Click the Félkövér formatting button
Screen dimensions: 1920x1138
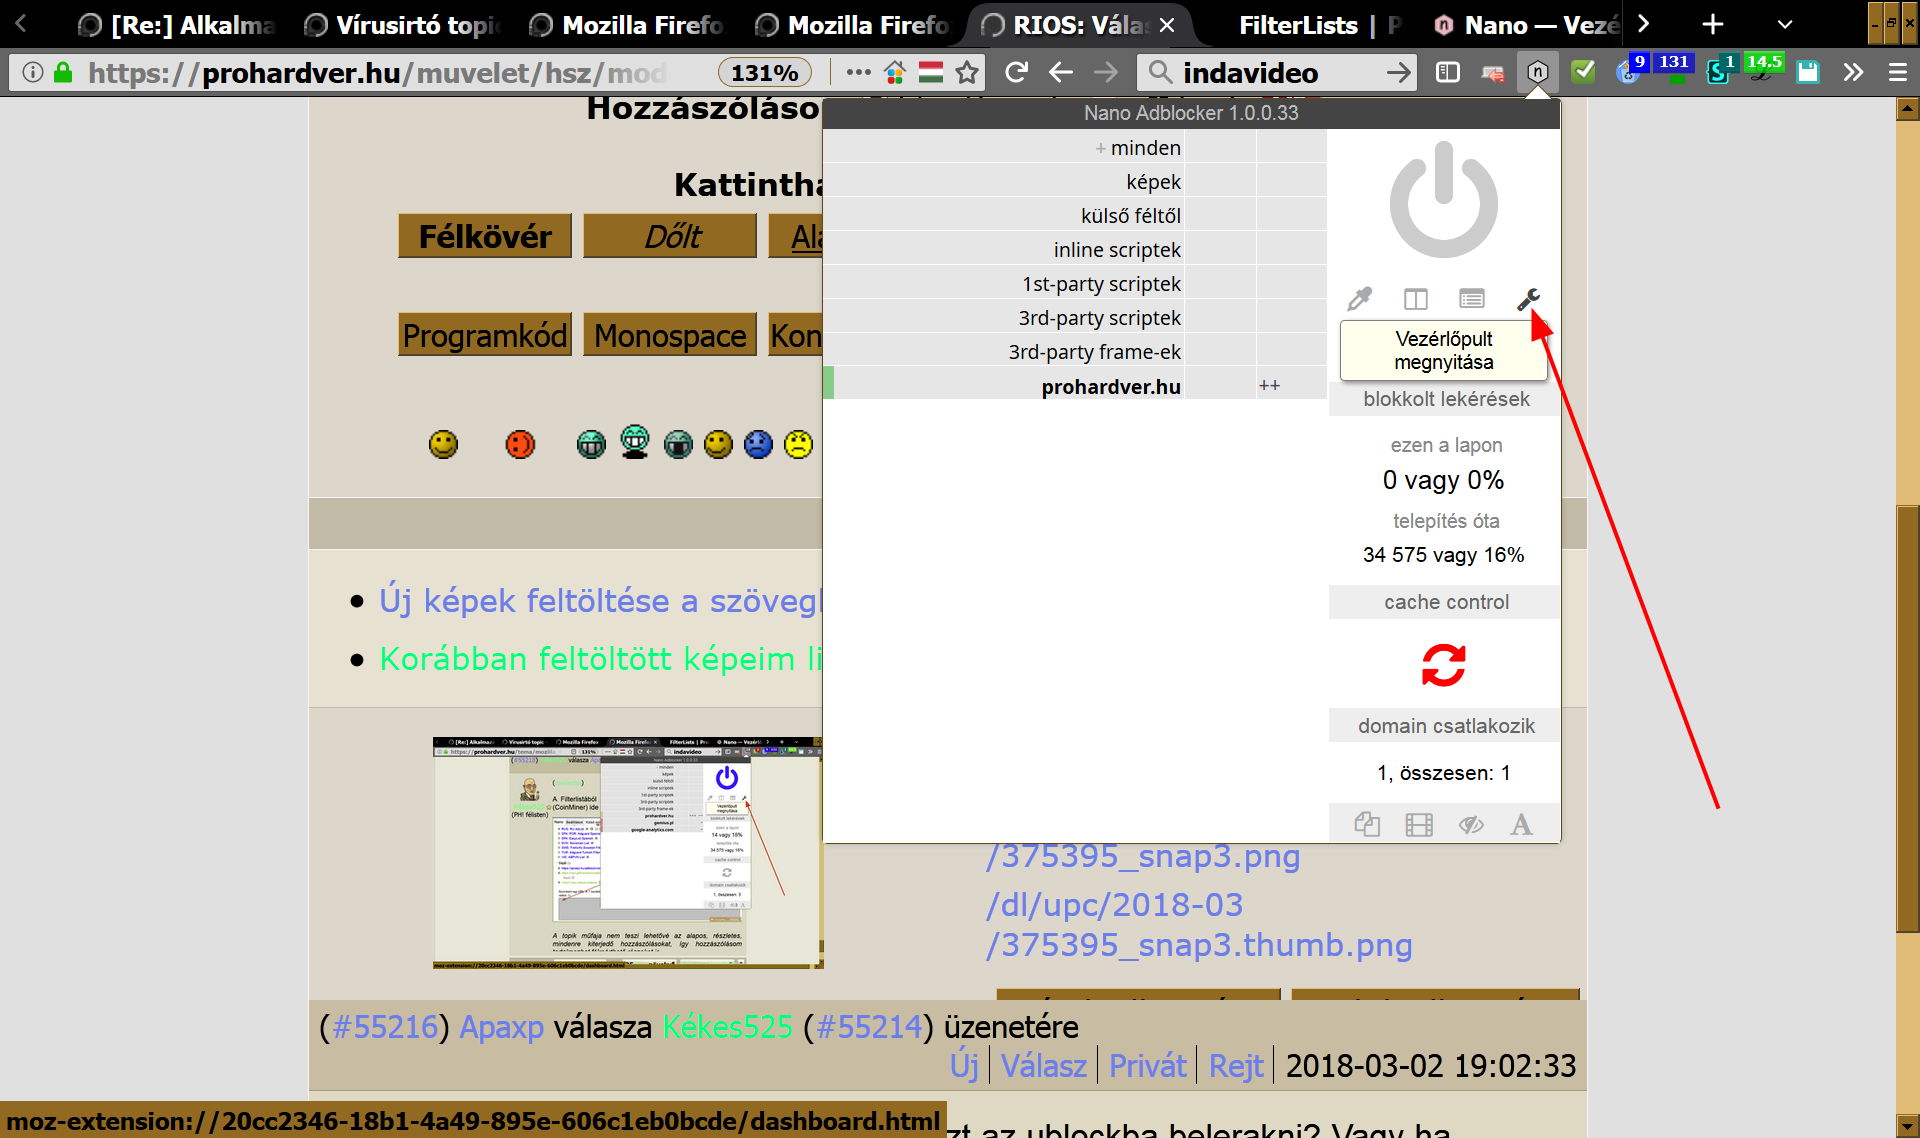coord(485,236)
